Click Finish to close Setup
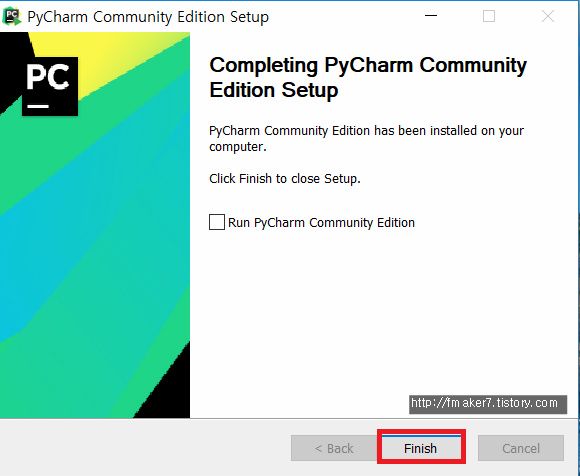580x476 pixels. (x=421, y=448)
